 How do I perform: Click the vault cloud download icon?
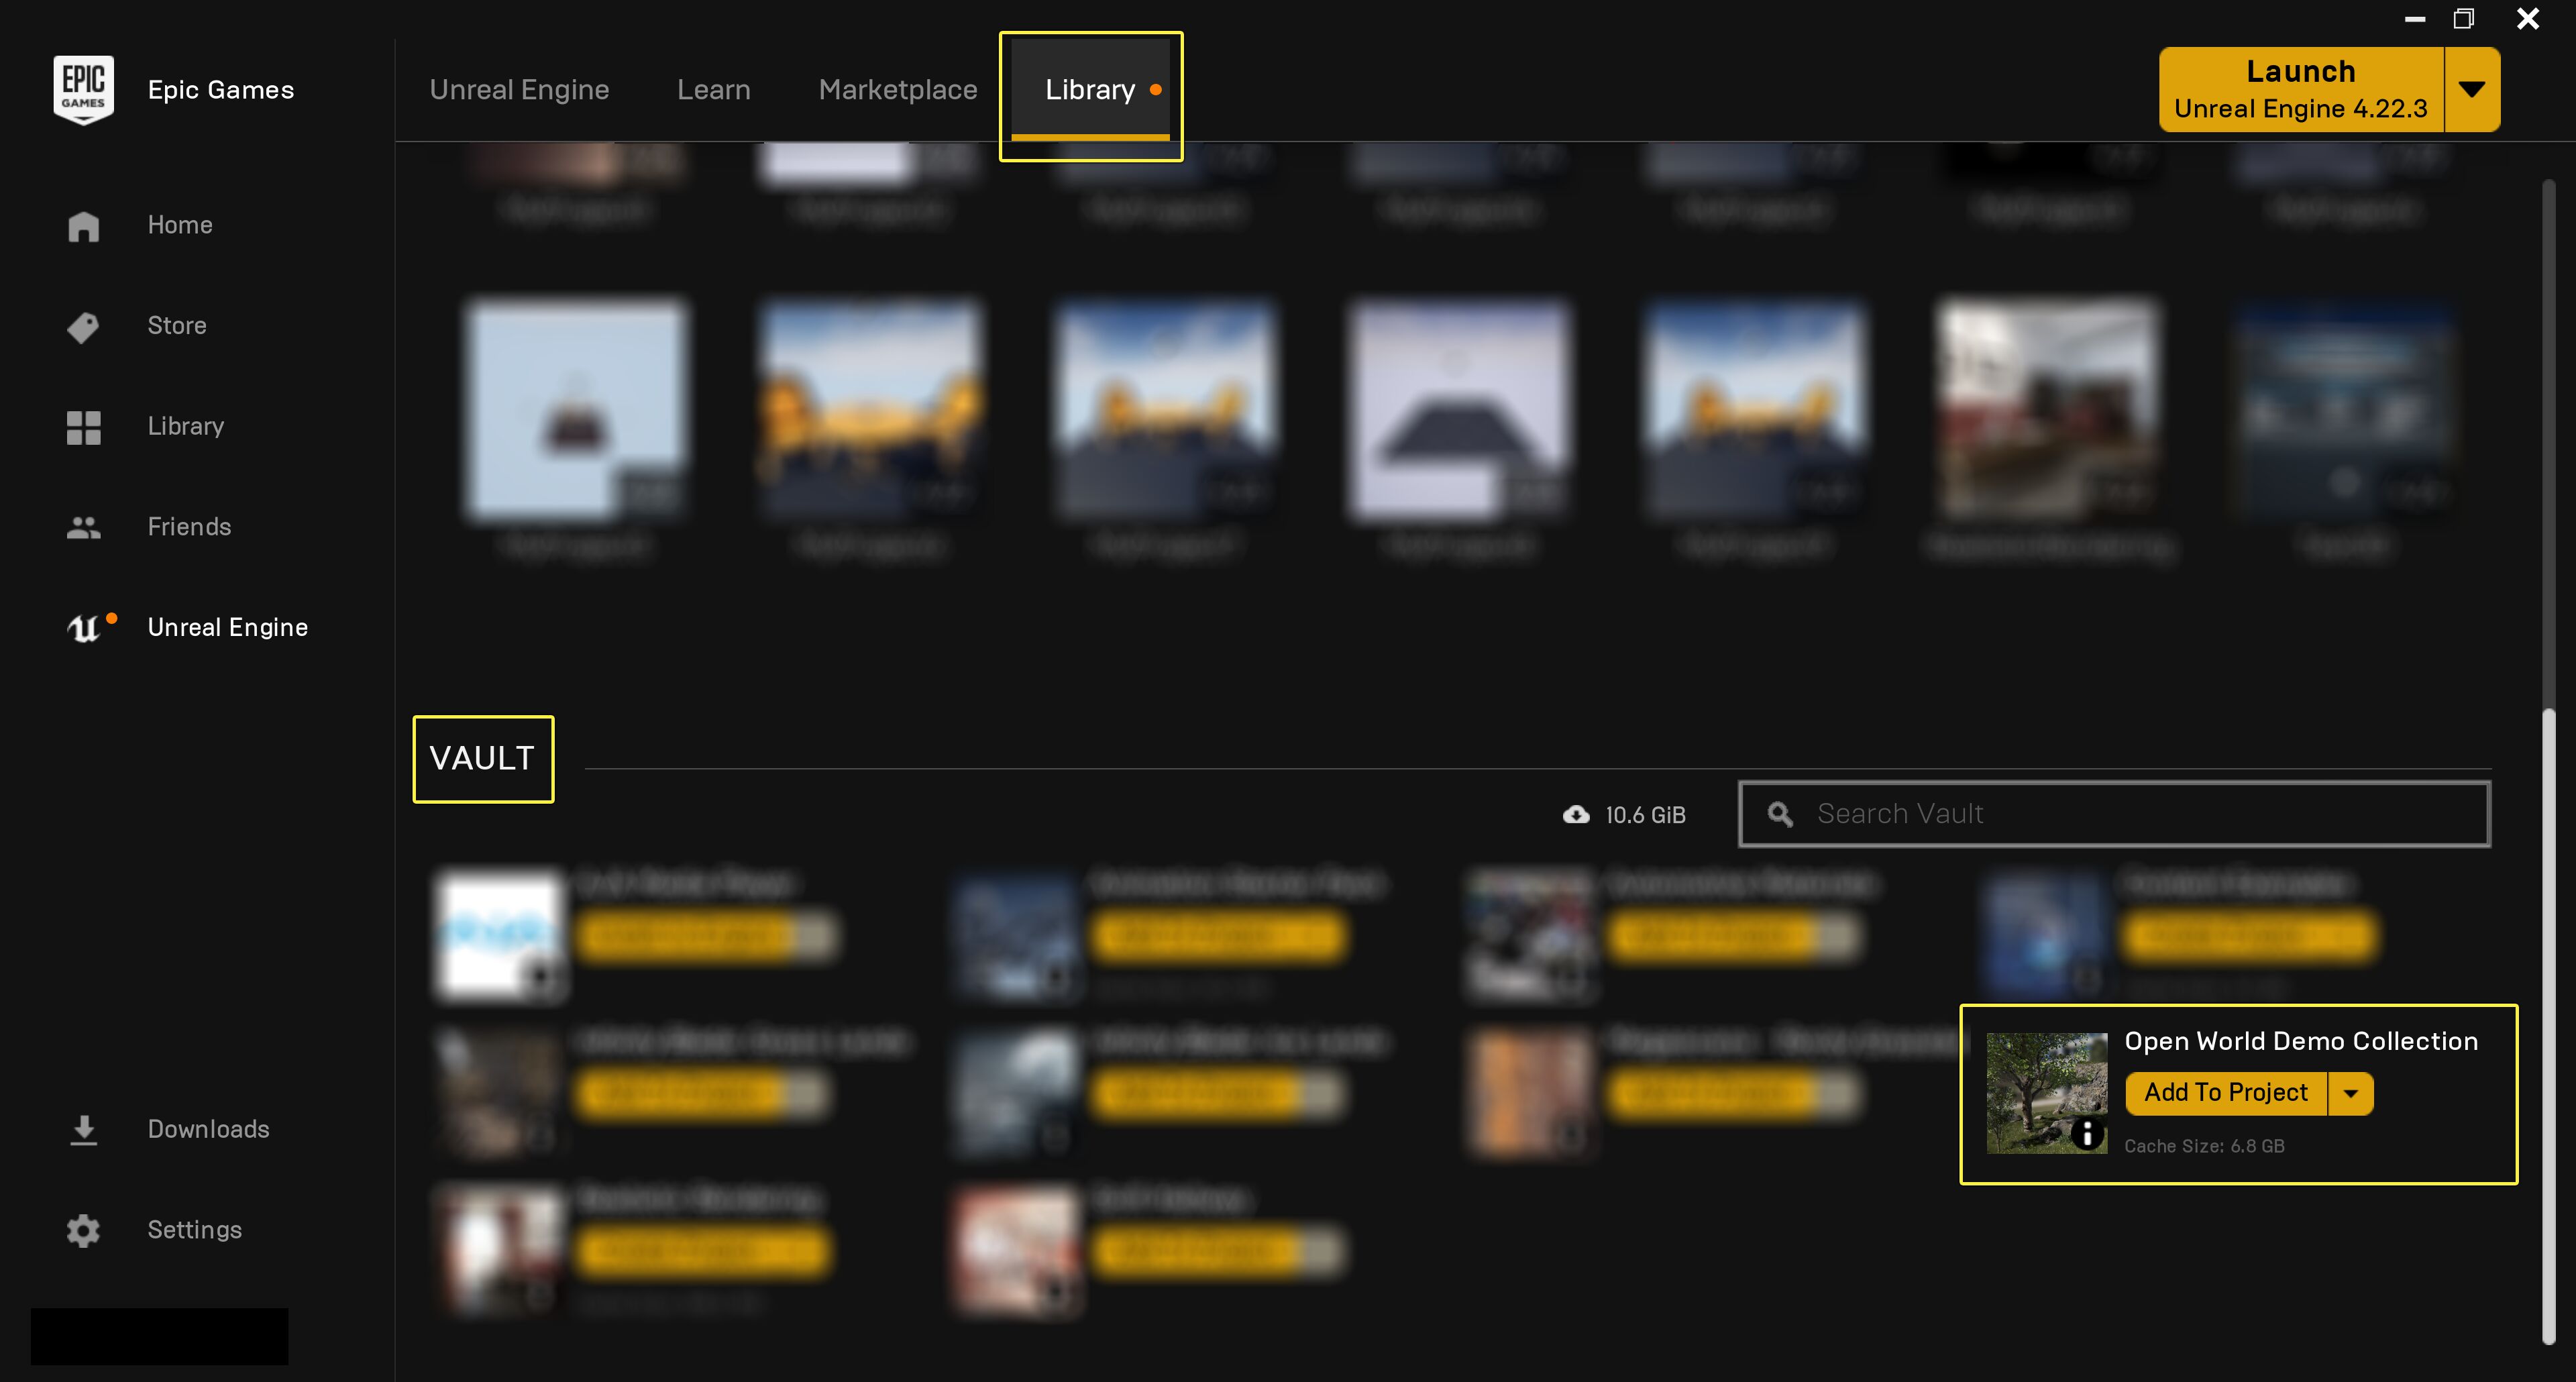pyautogui.click(x=1576, y=815)
